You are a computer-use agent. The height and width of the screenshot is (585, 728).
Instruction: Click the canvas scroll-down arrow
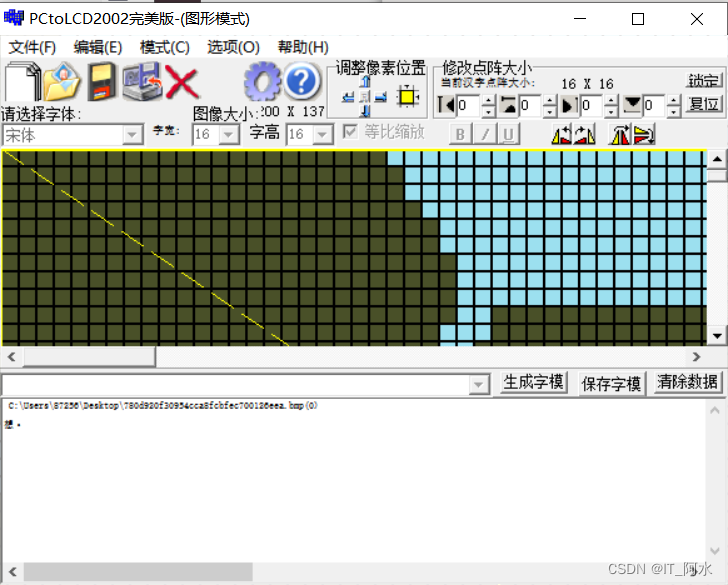pos(717,336)
